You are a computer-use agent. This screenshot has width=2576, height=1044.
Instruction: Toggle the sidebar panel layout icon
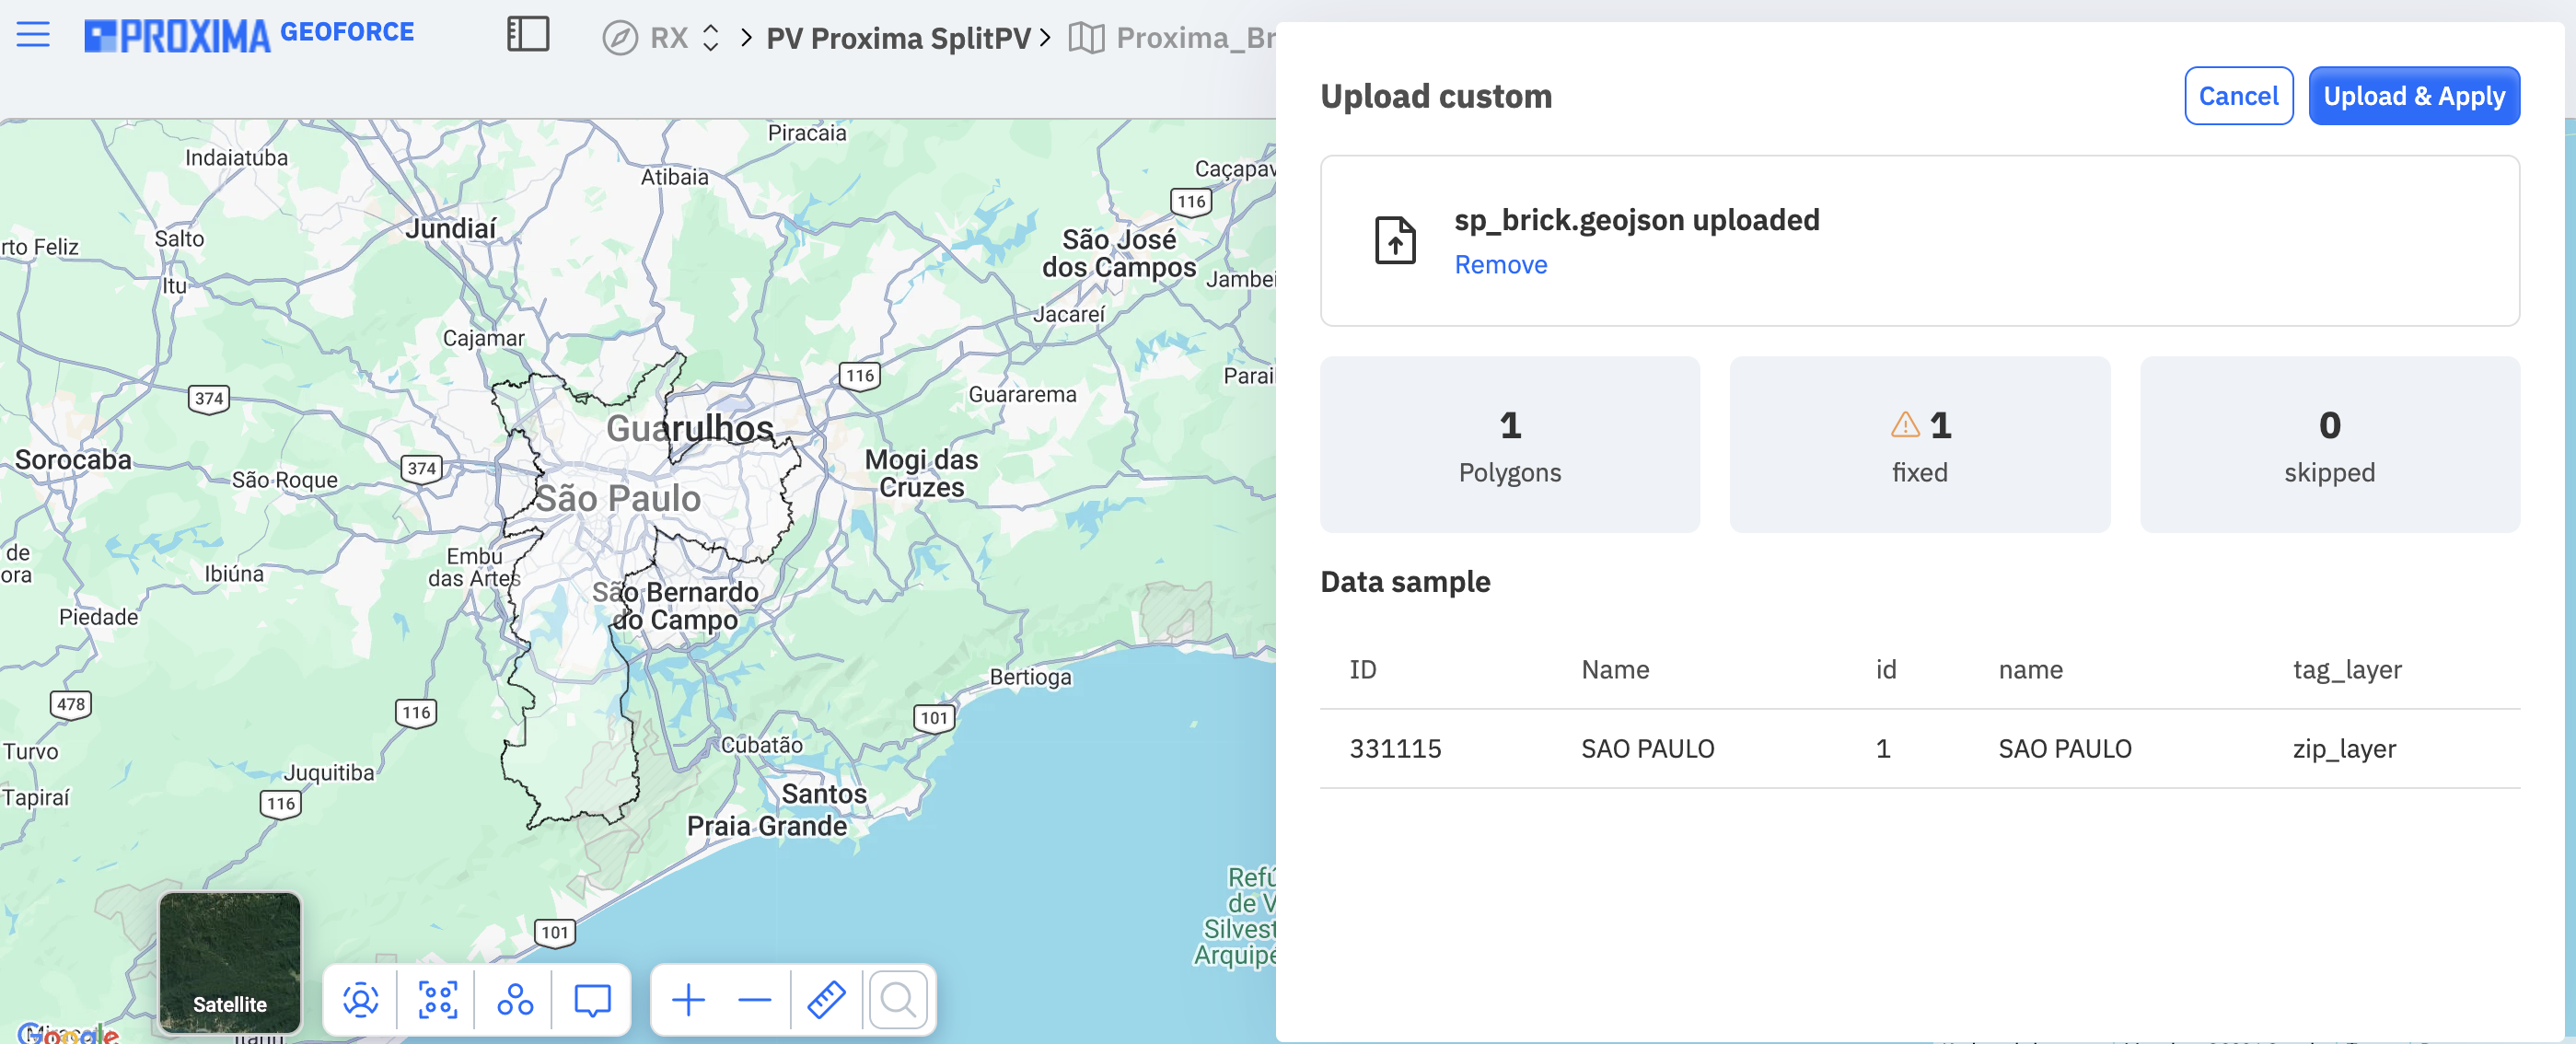pos(528,35)
